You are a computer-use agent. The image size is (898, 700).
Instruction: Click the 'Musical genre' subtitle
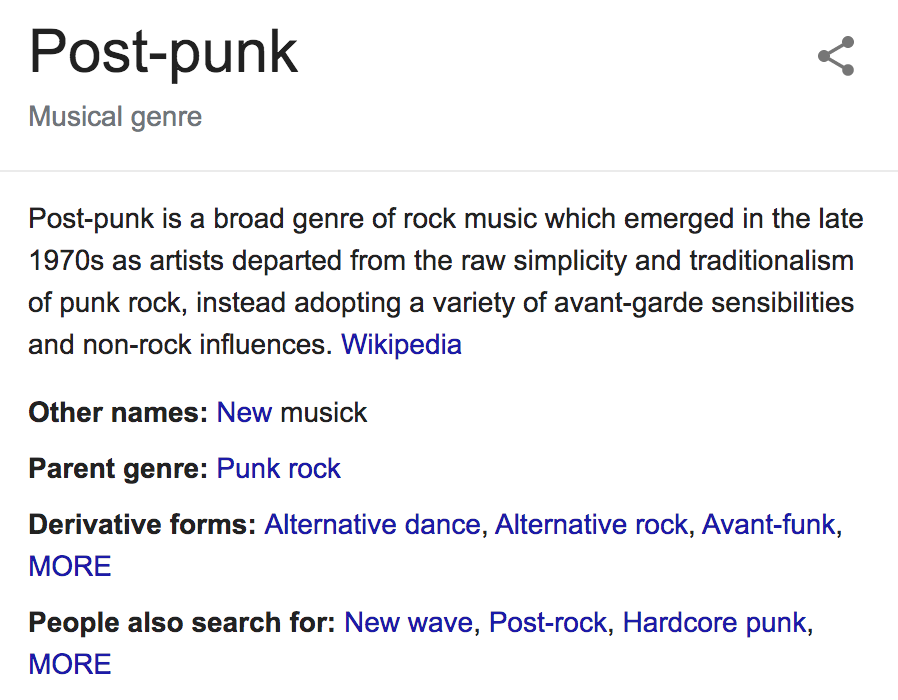(x=115, y=117)
